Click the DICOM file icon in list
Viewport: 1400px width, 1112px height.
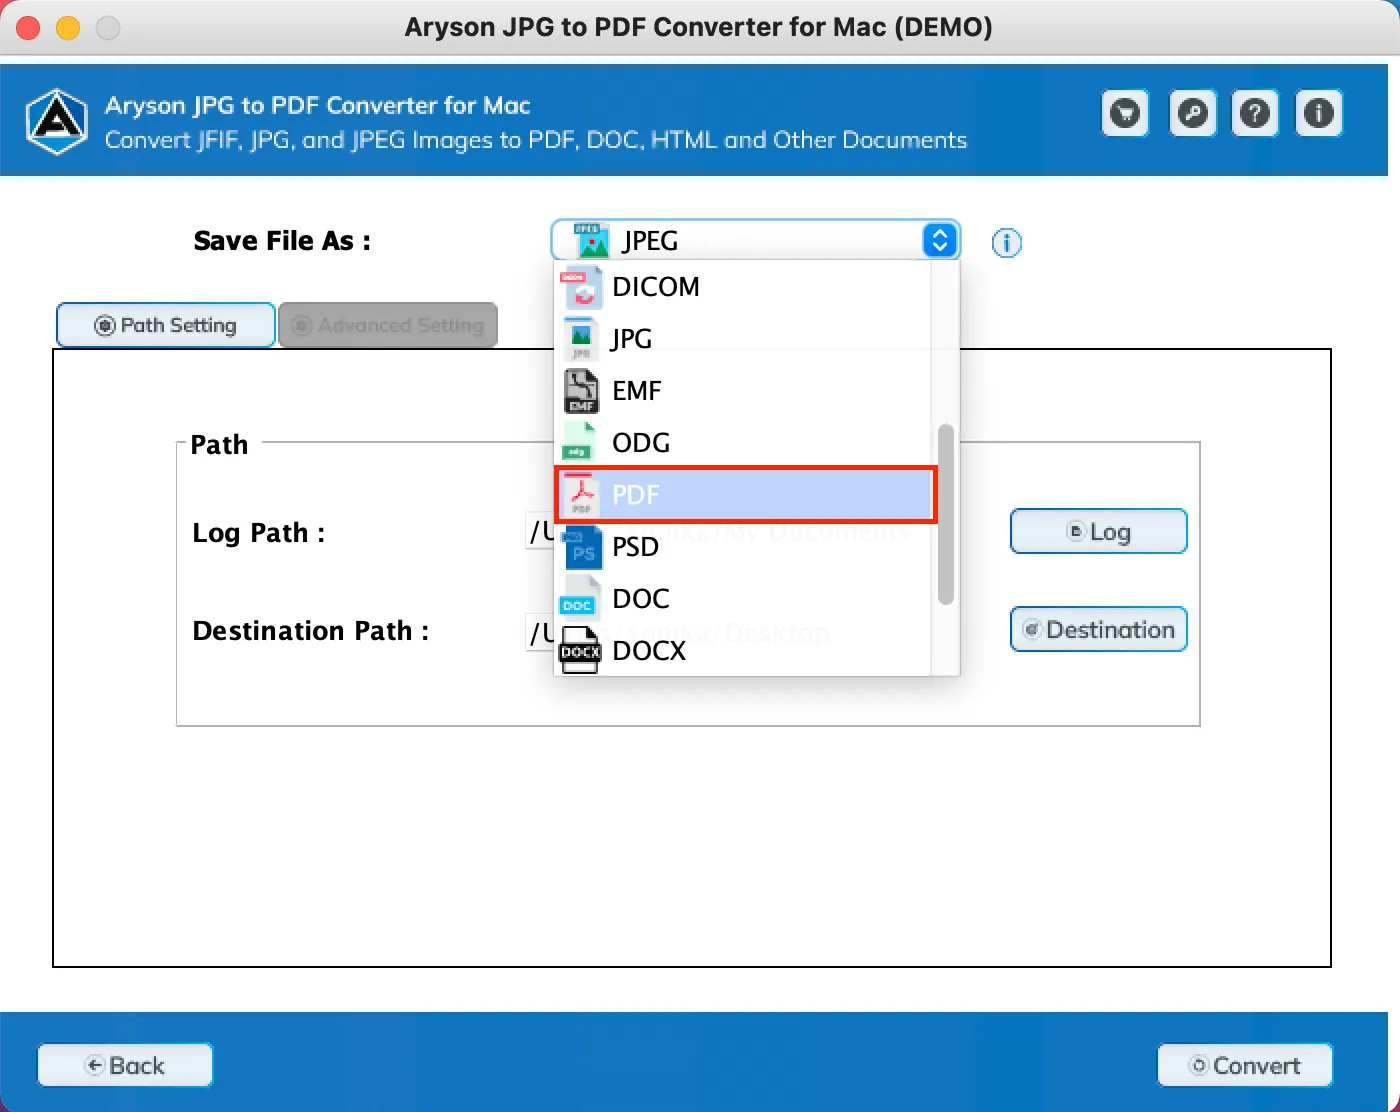581,287
